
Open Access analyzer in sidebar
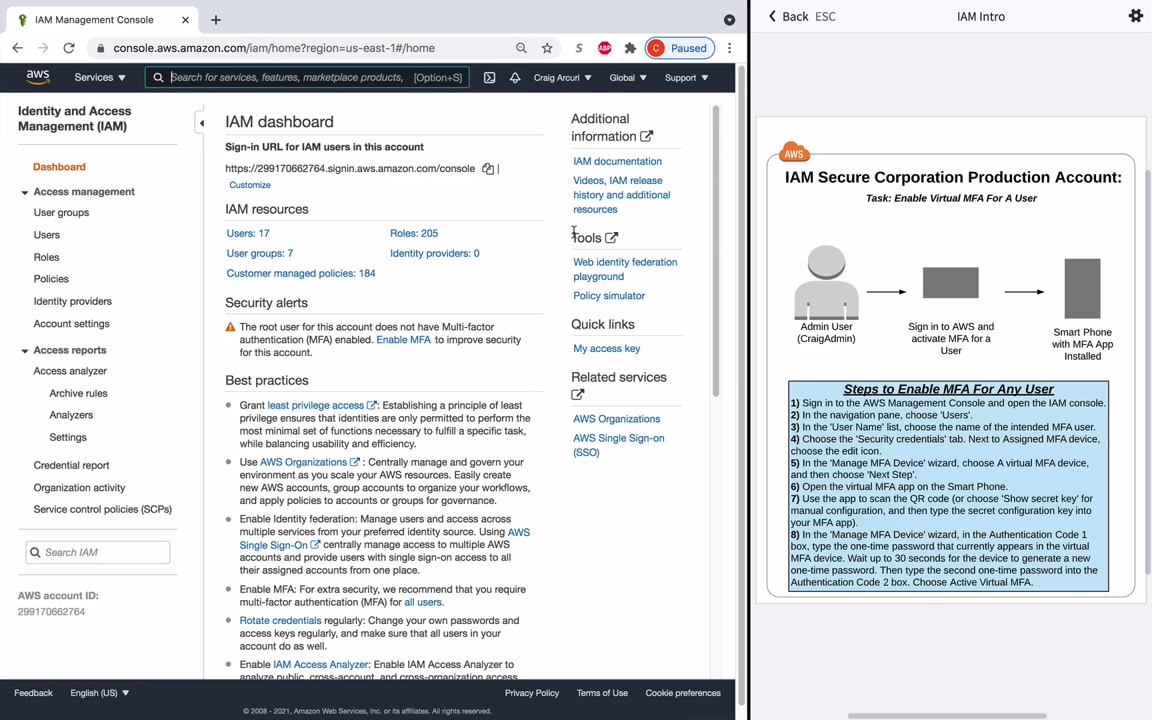coord(70,371)
